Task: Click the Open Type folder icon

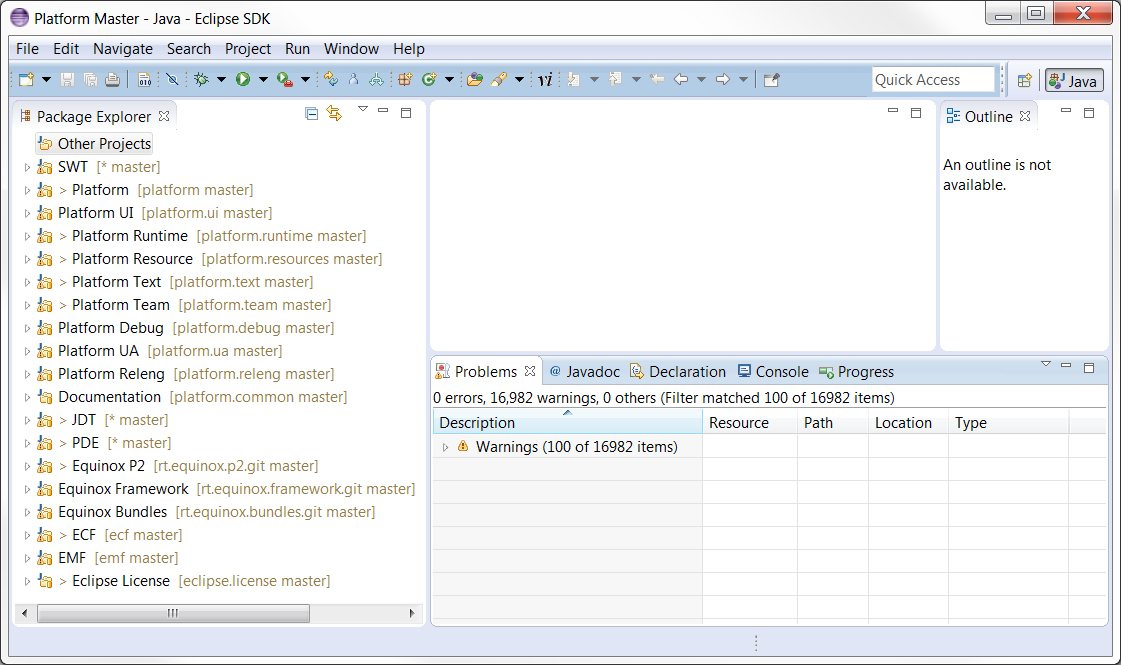Action: (475, 79)
